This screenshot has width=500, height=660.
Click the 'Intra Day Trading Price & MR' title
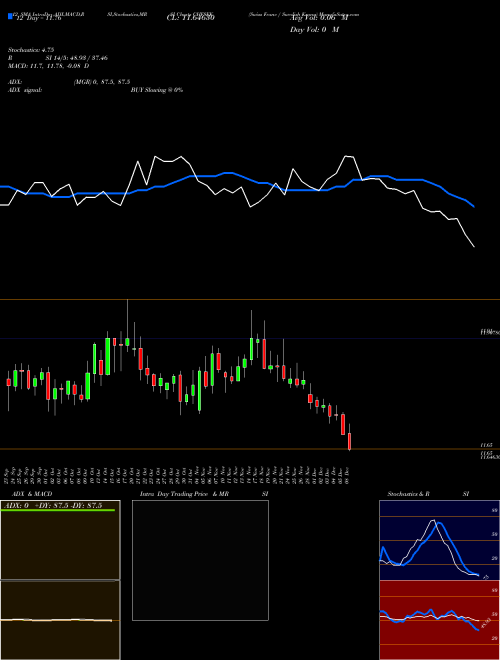184,494
